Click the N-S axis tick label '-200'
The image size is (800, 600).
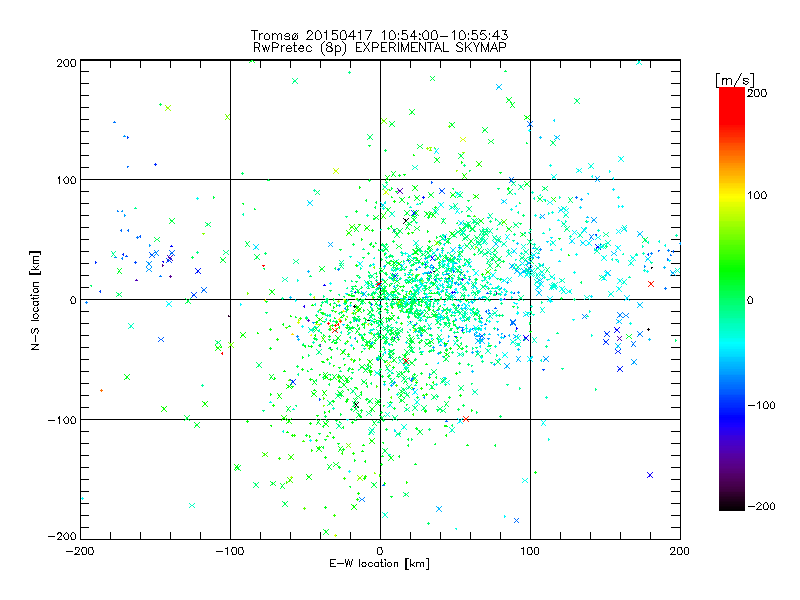point(62,536)
